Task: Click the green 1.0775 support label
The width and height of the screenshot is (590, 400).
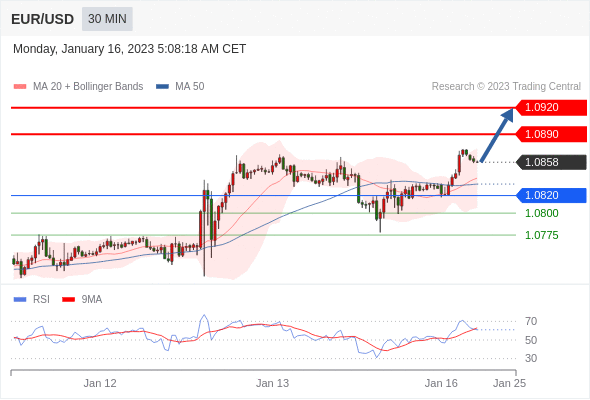Action: pyautogui.click(x=541, y=236)
